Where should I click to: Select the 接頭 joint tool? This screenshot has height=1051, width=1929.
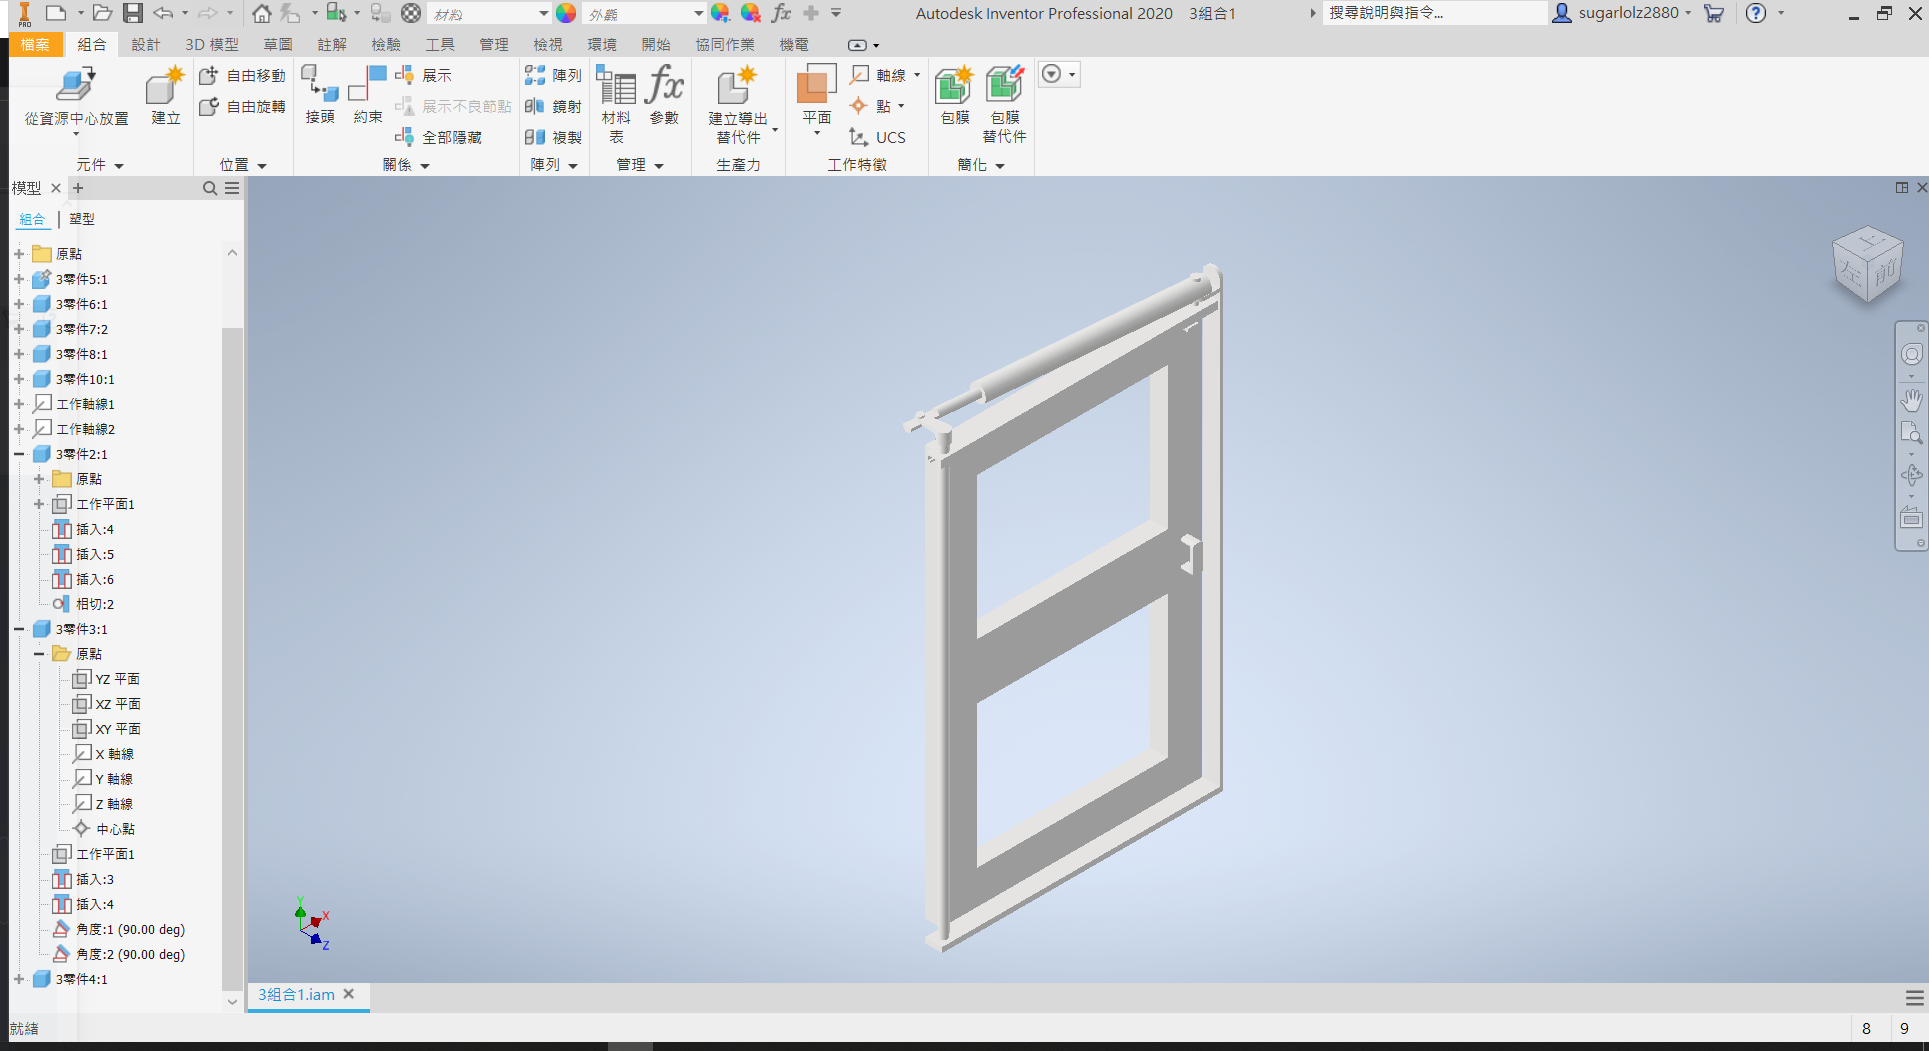coord(320,95)
